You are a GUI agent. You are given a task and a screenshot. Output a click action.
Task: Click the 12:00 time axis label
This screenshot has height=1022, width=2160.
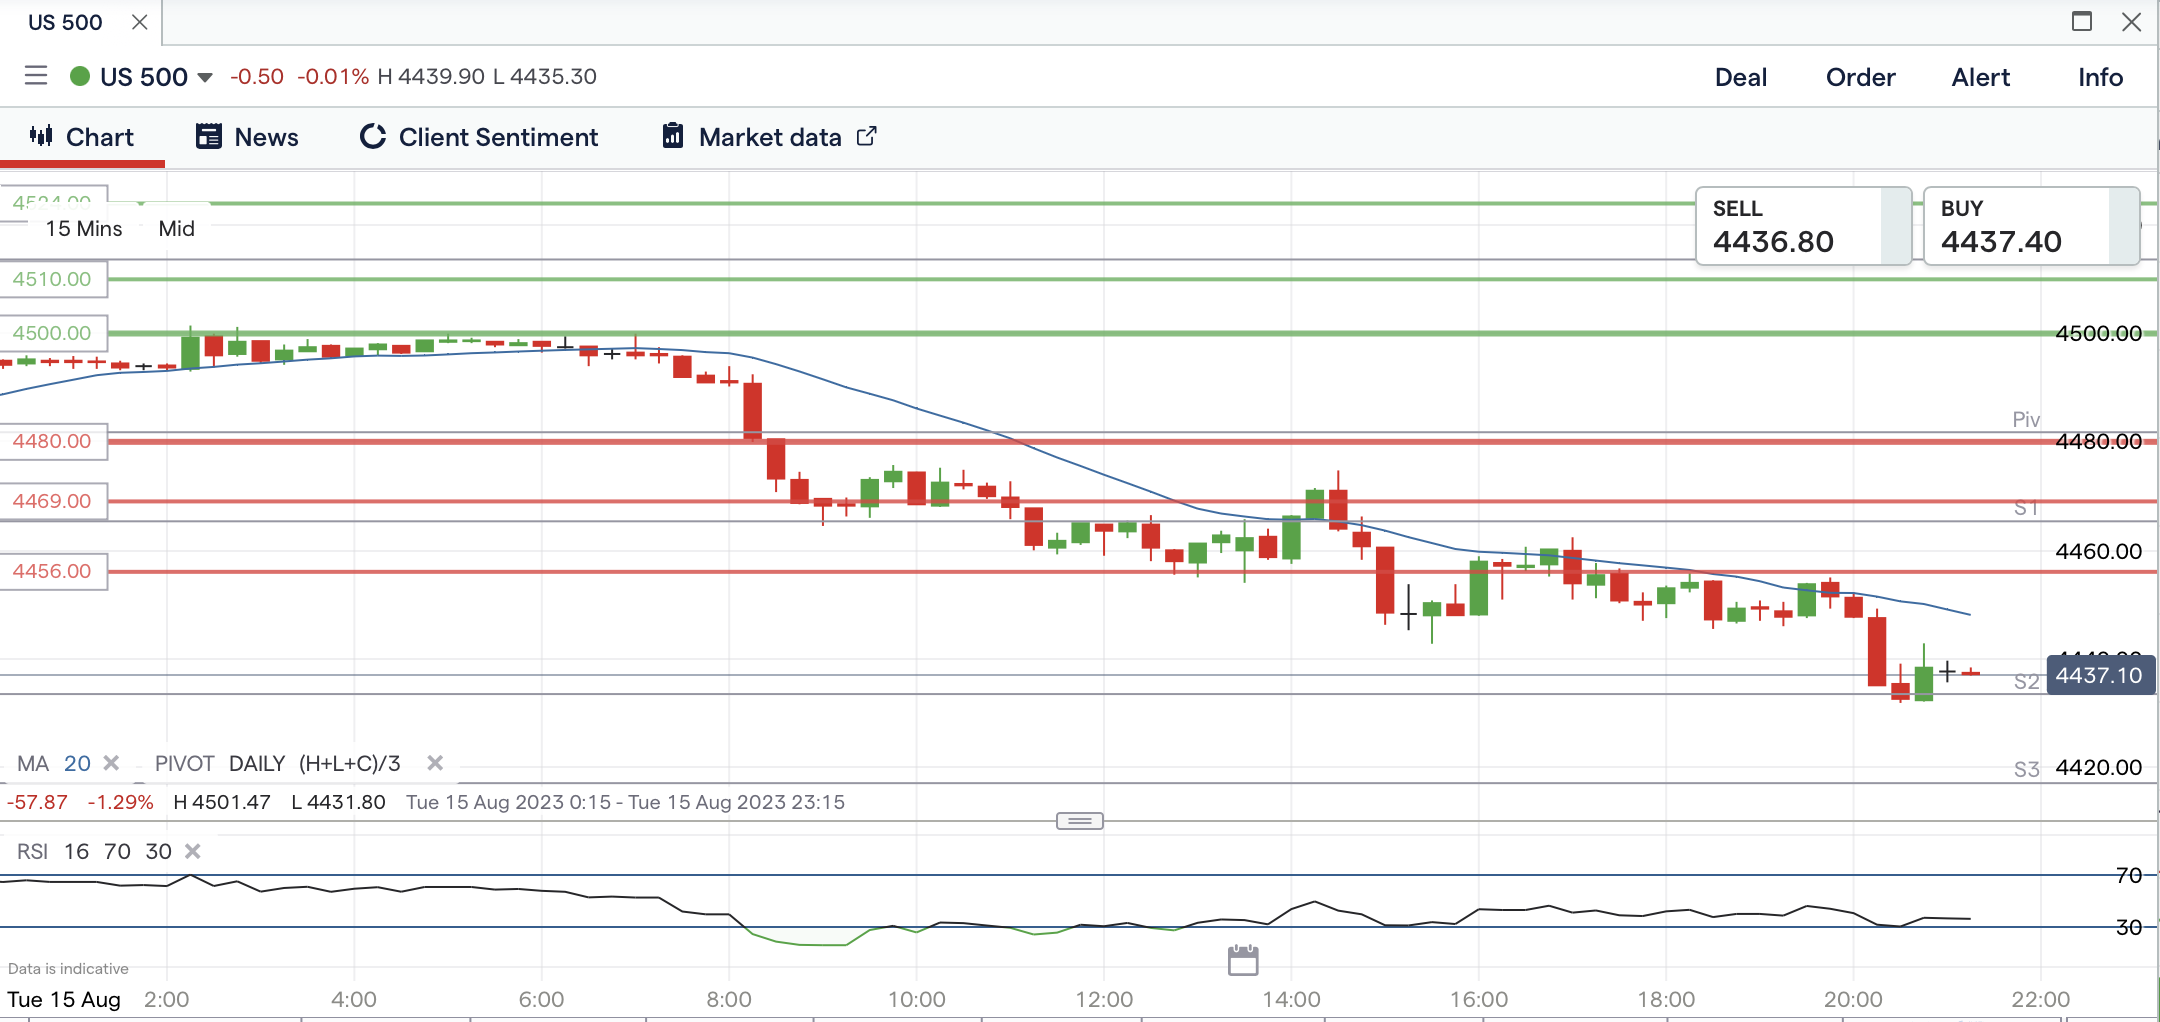pos(1104,999)
